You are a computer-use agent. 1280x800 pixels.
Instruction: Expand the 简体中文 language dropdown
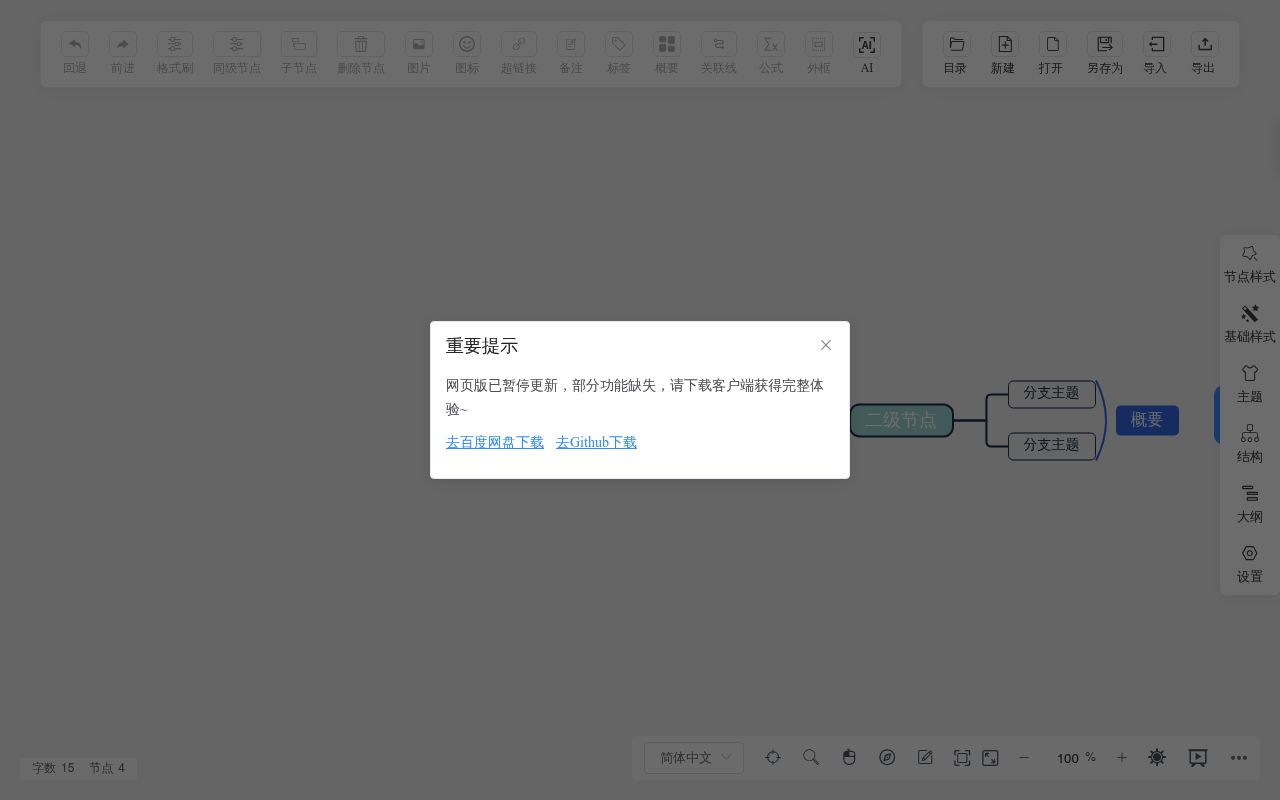694,758
